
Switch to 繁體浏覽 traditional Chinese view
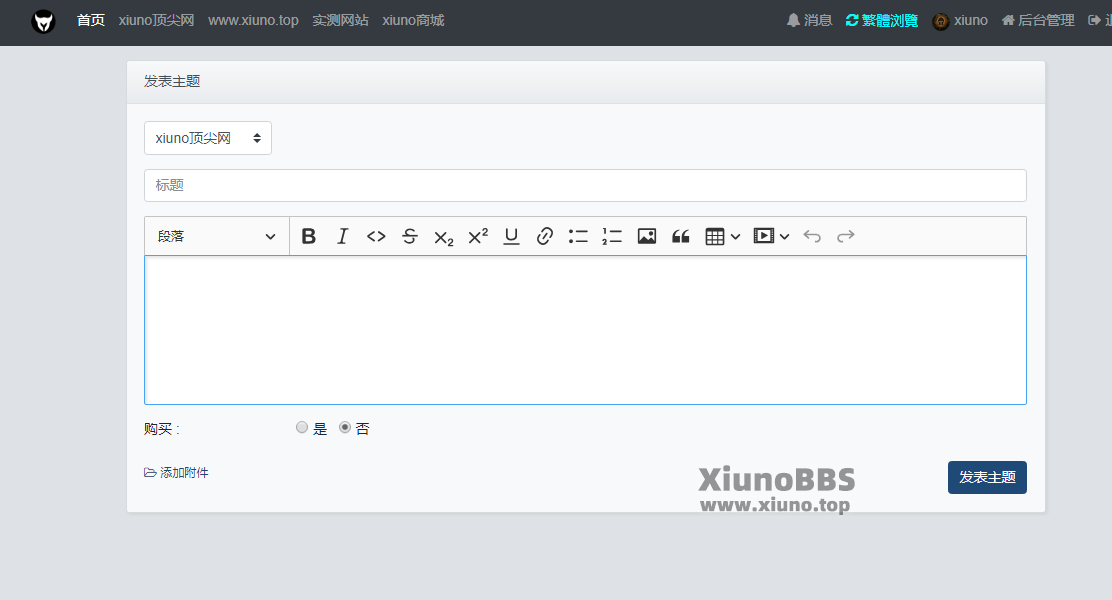coord(882,21)
